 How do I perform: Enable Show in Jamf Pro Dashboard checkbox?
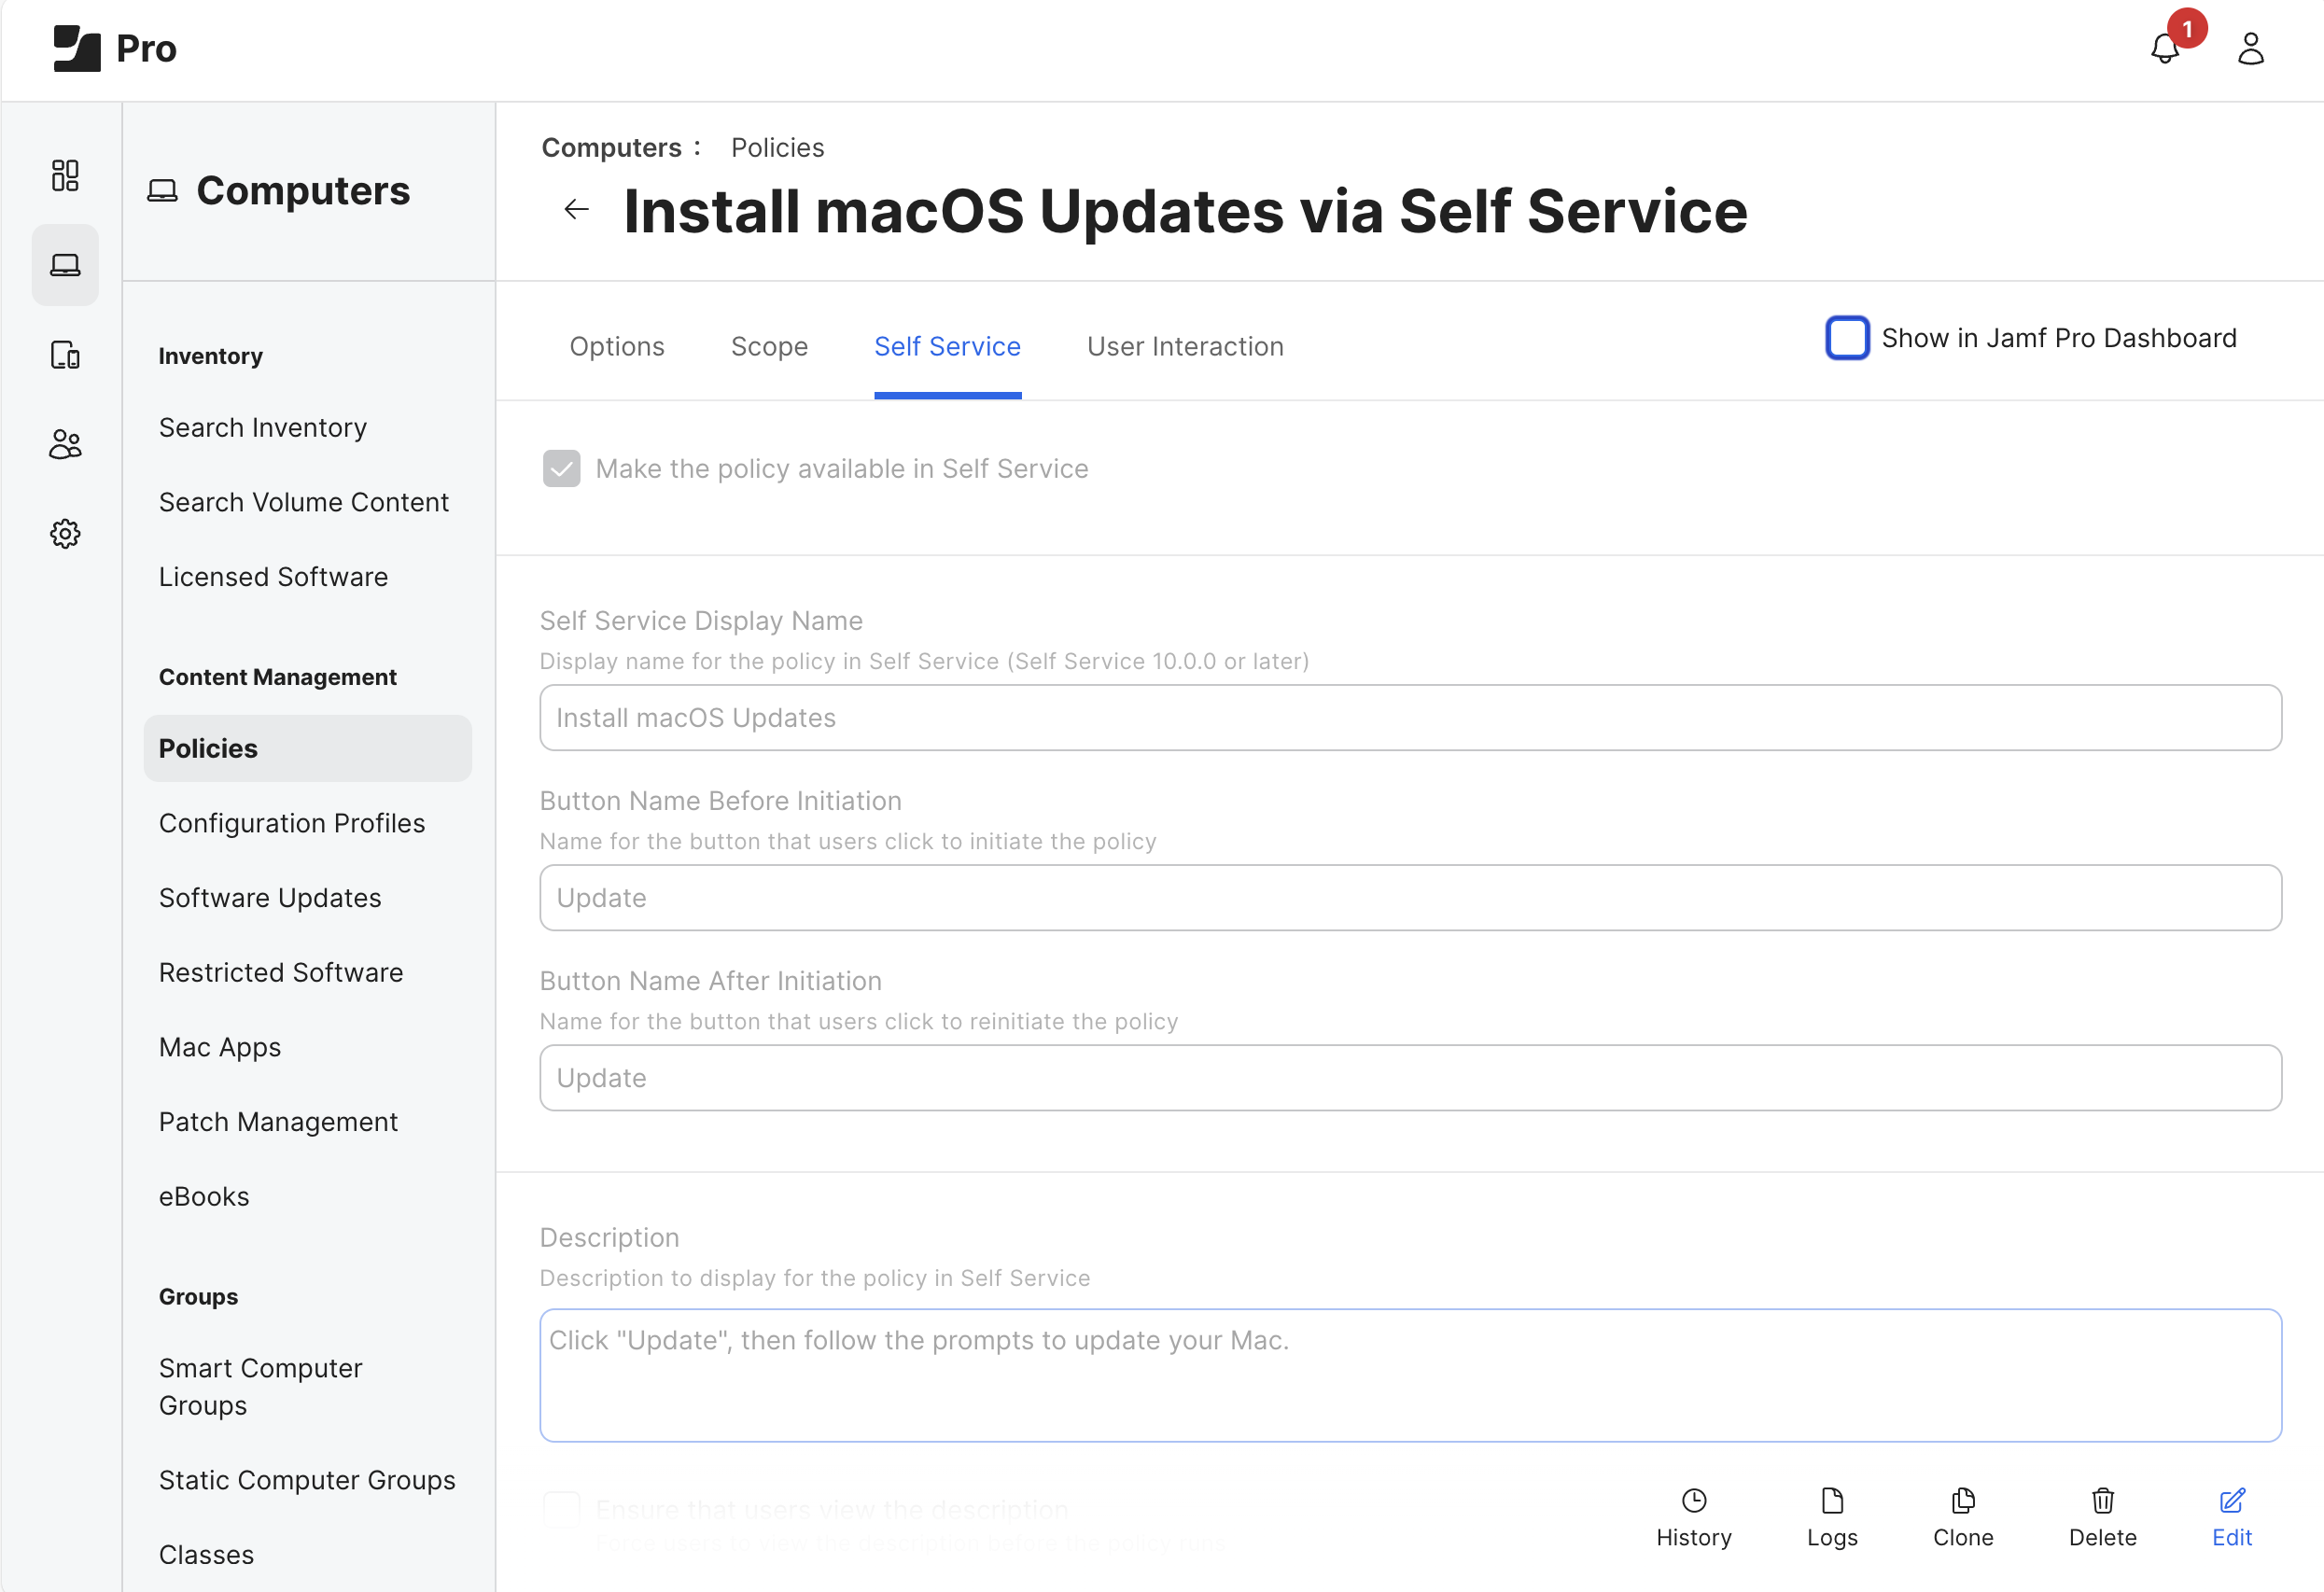1846,338
